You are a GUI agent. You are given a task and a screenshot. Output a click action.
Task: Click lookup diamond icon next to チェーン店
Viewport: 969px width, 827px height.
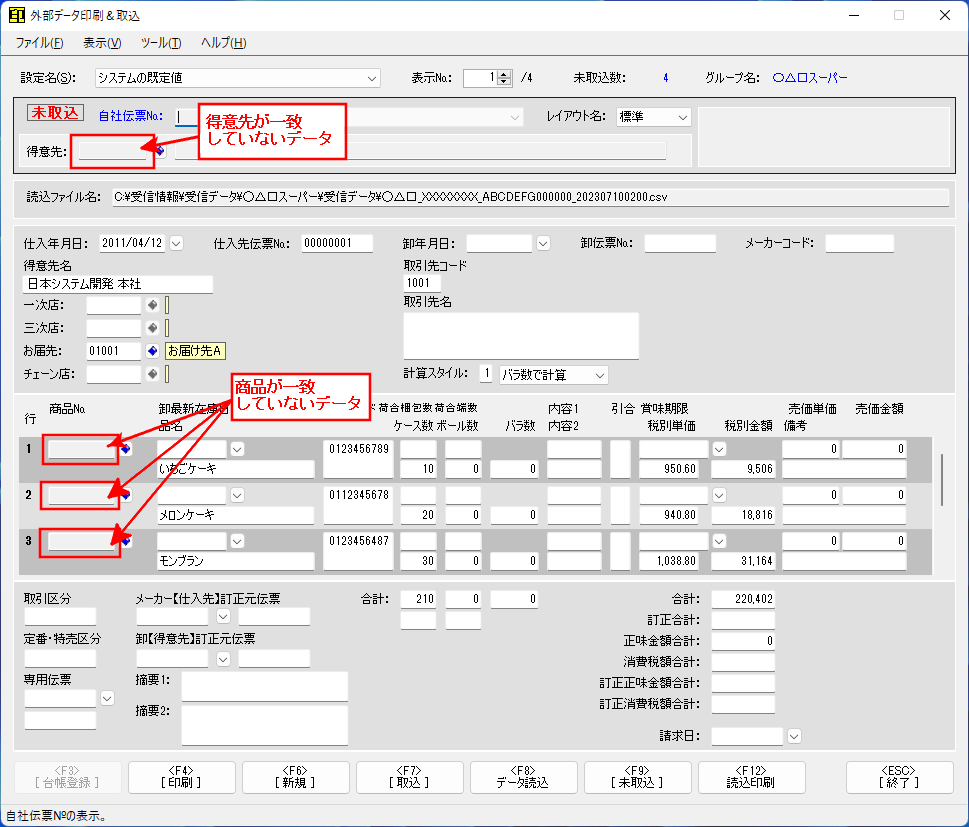pos(153,374)
